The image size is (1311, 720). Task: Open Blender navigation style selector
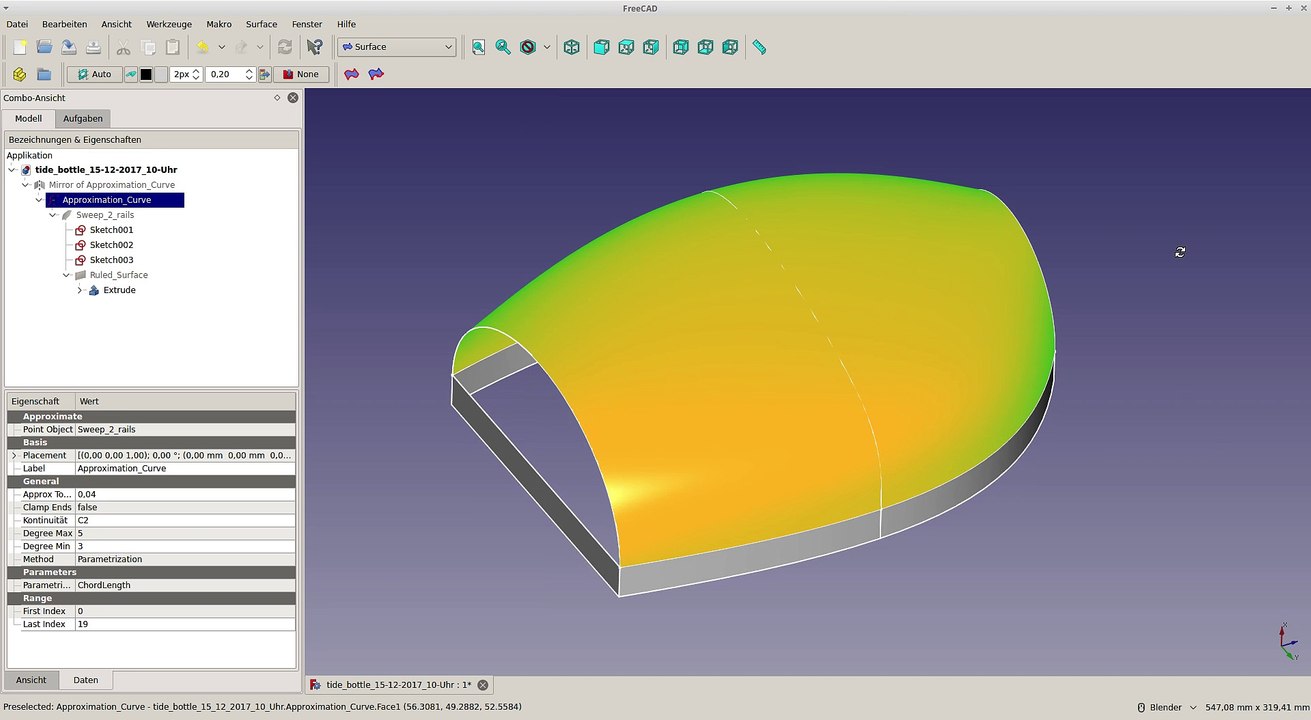[x=1166, y=707]
